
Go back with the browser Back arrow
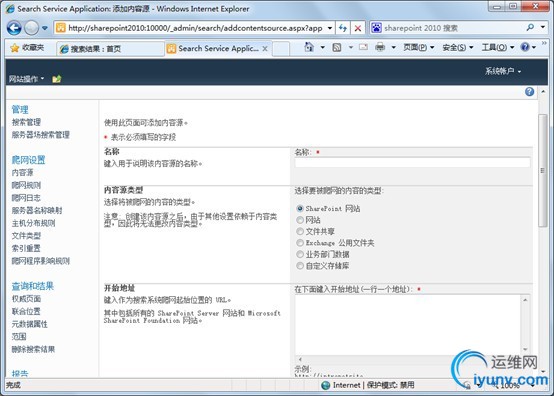pos(14,28)
